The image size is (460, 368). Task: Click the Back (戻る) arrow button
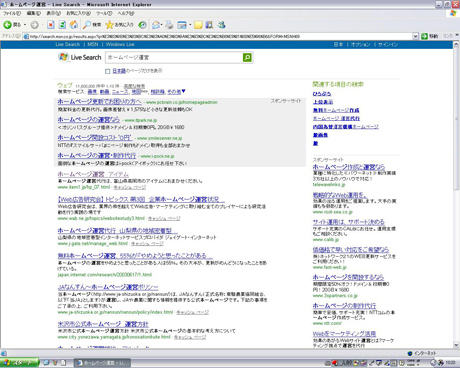(x=7, y=25)
